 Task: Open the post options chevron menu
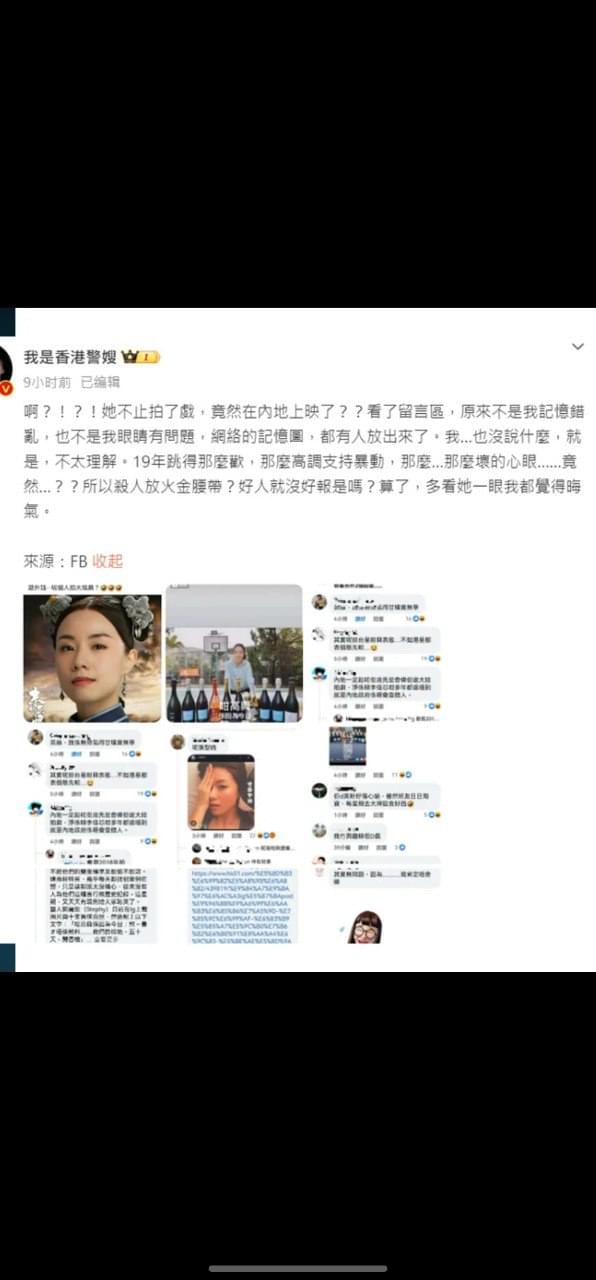click(x=577, y=347)
